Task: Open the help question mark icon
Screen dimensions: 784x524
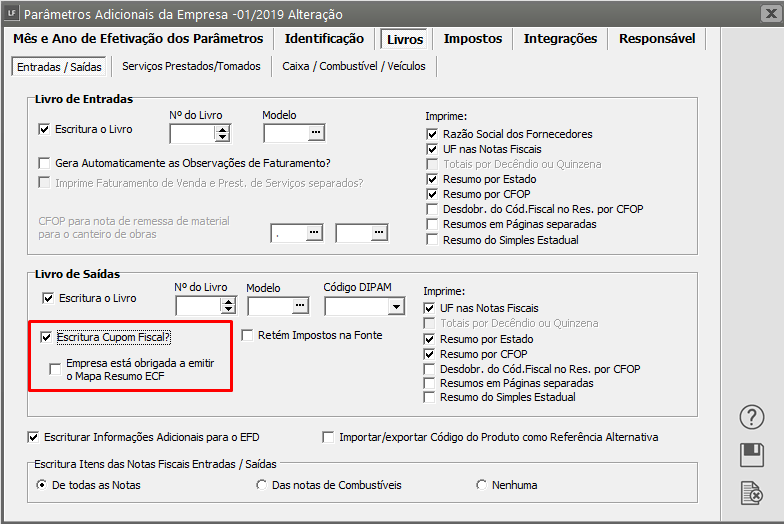Action: tap(752, 418)
